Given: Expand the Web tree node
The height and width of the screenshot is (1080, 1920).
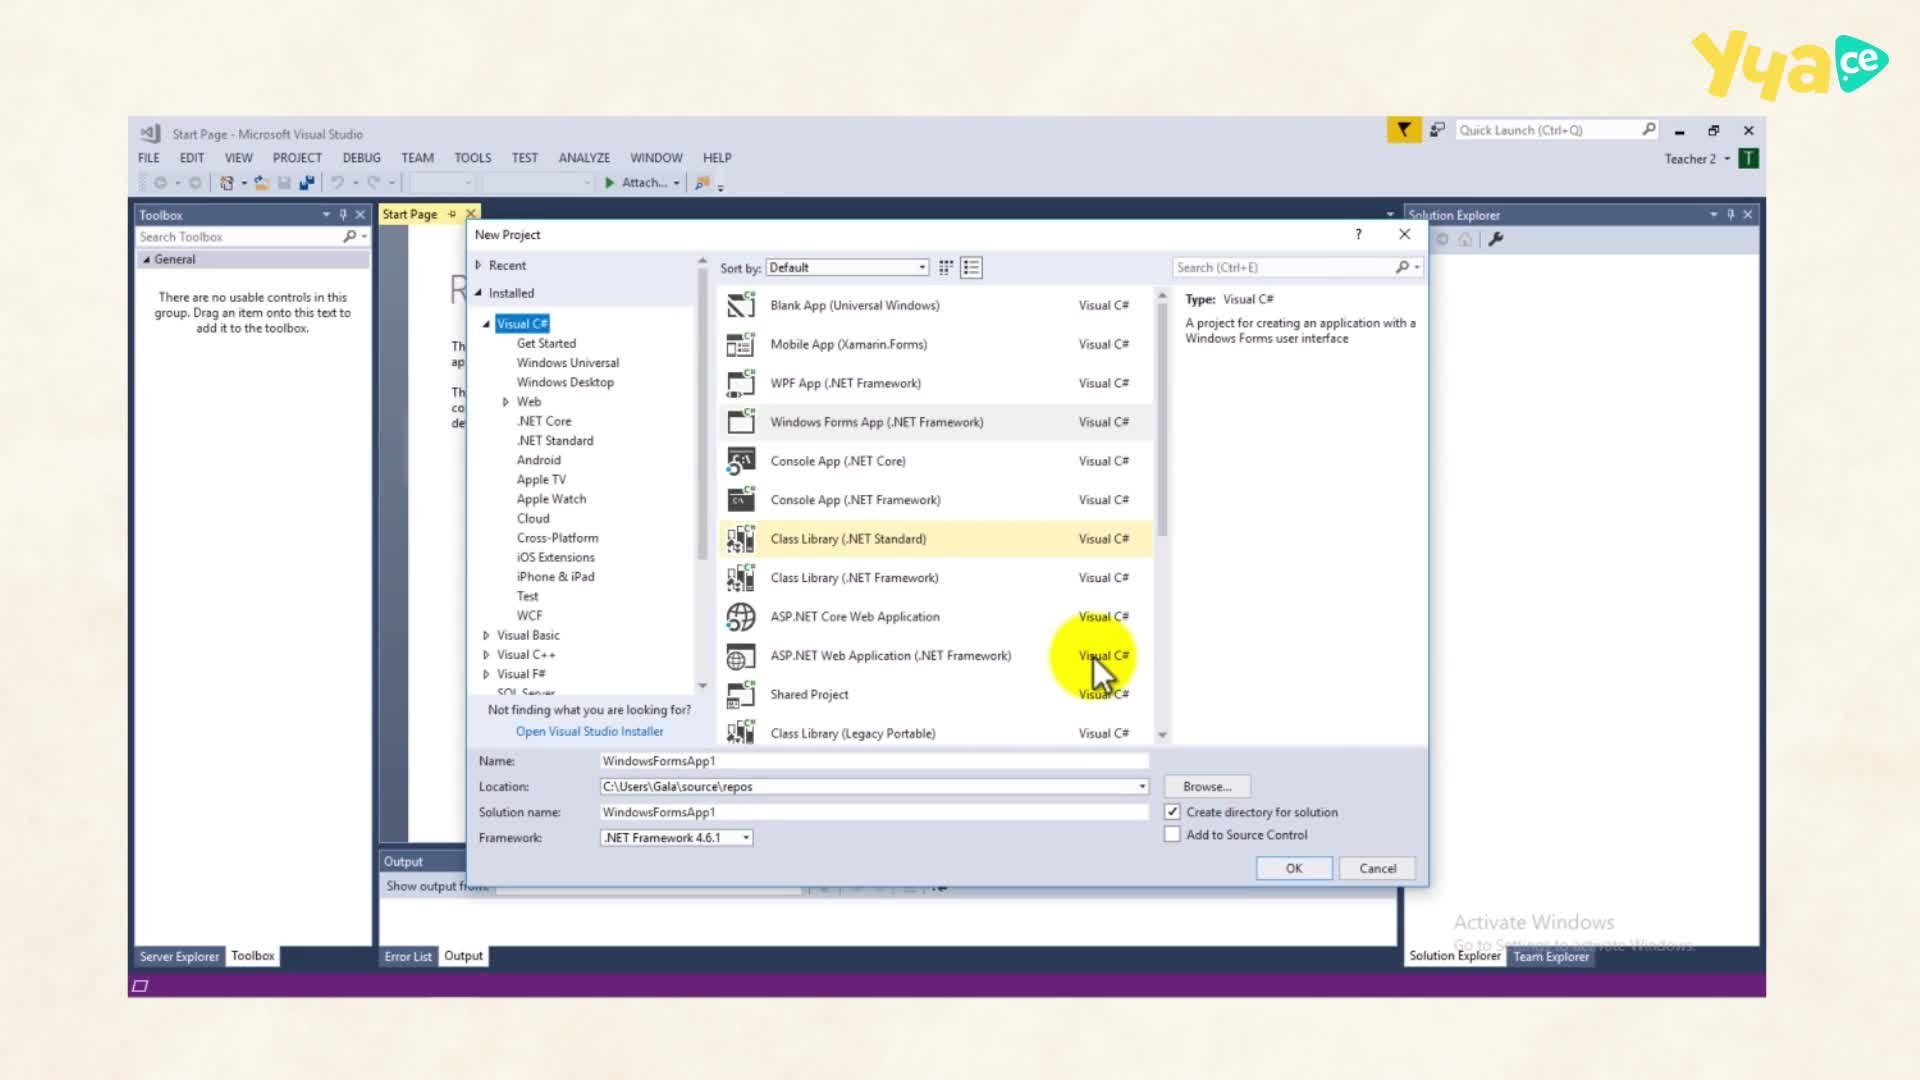Looking at the screenshot, I should [x=506, y=402].
